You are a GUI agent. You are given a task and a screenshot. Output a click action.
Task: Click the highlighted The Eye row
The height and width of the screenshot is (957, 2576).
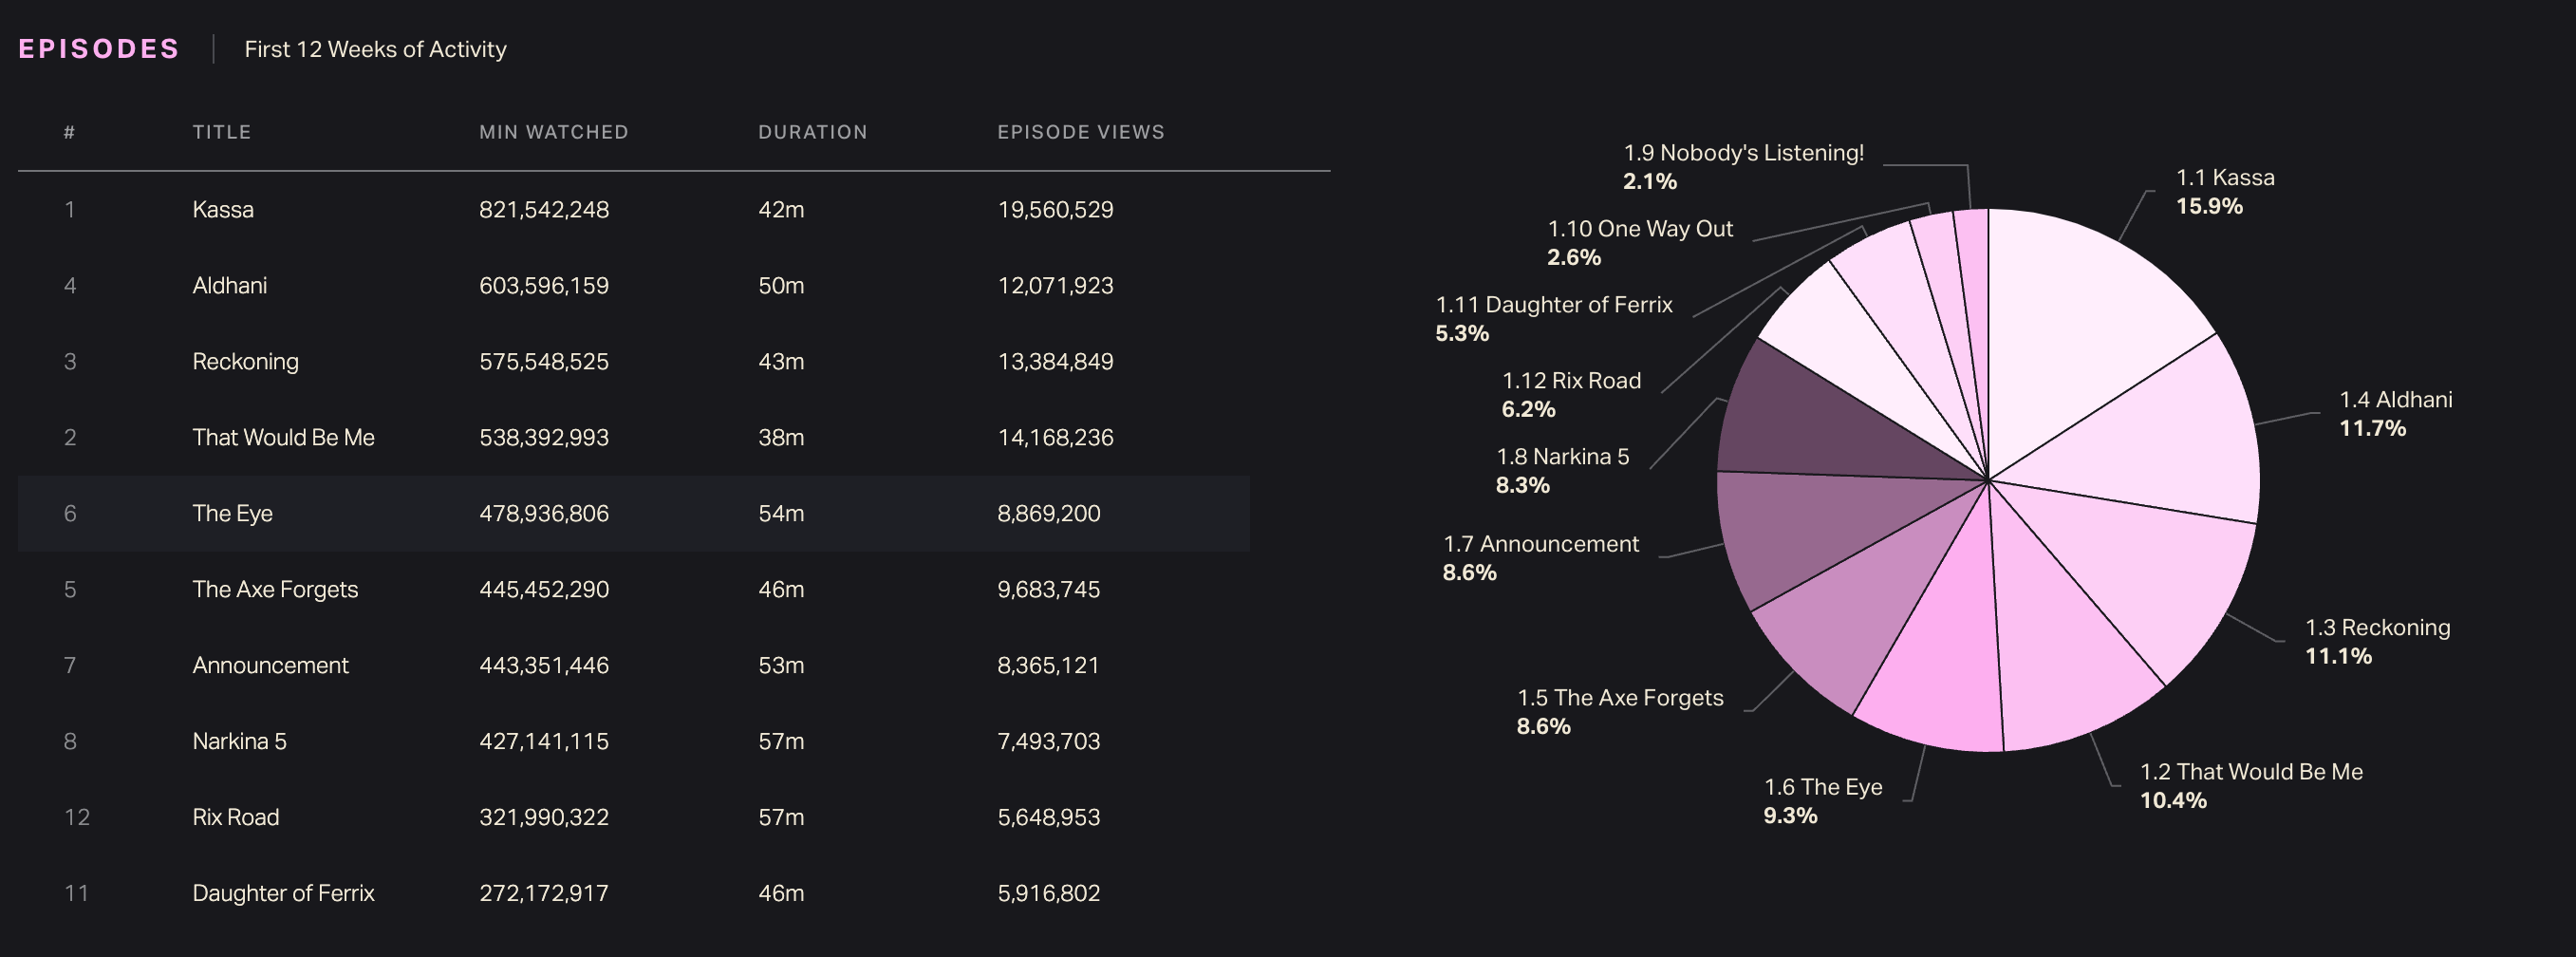point(632,514)
